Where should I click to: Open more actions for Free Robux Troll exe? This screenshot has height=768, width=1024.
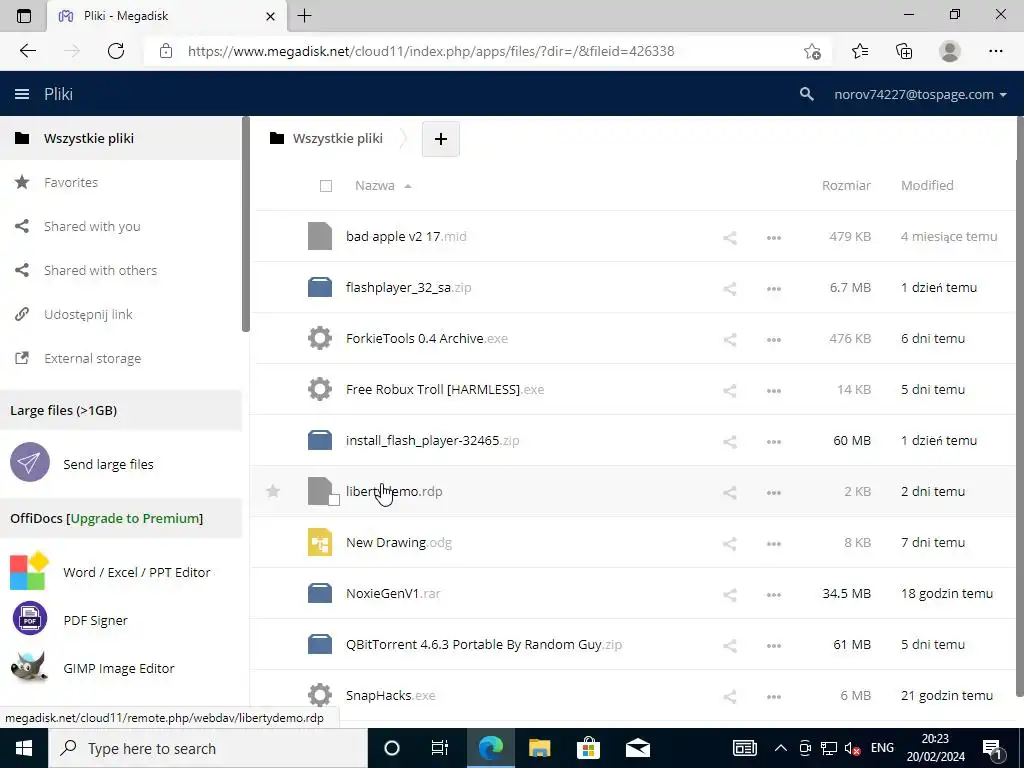(x=774, y=391)
